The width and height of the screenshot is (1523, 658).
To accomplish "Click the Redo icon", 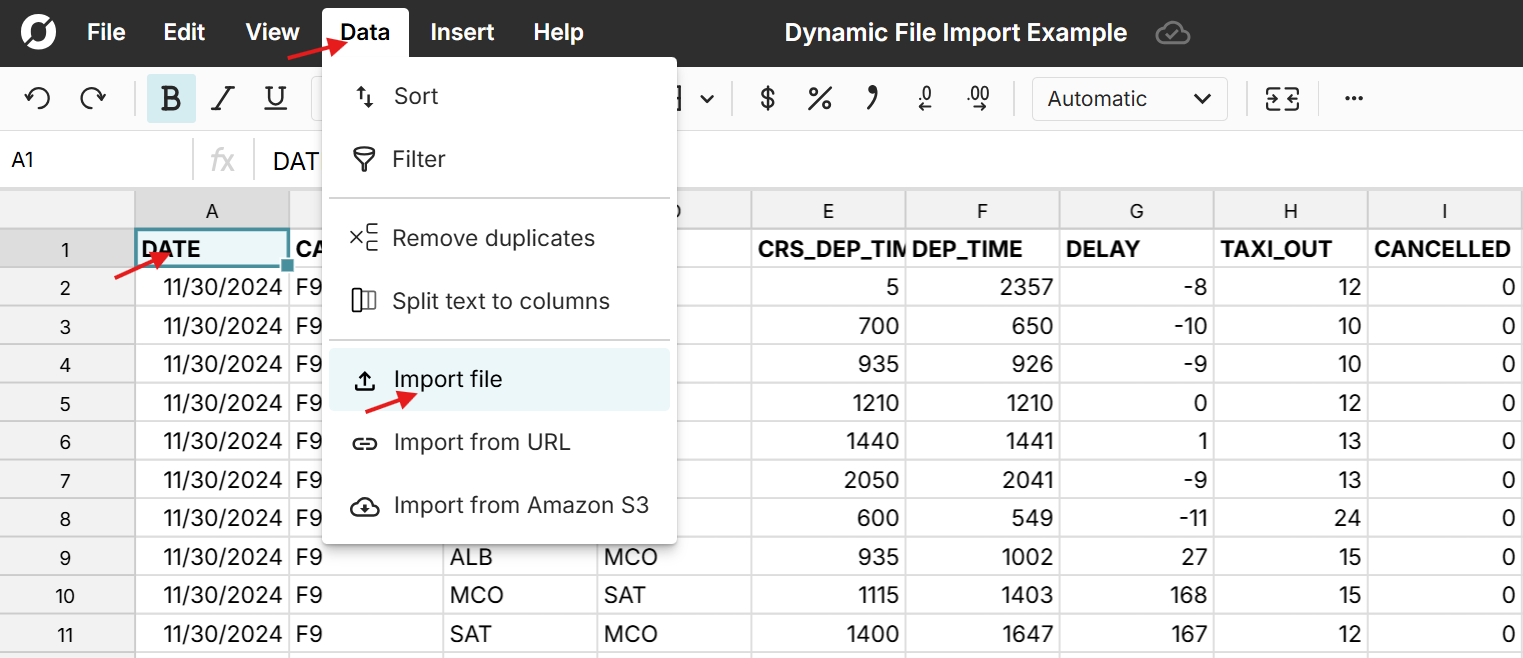I will pos(93,98).
